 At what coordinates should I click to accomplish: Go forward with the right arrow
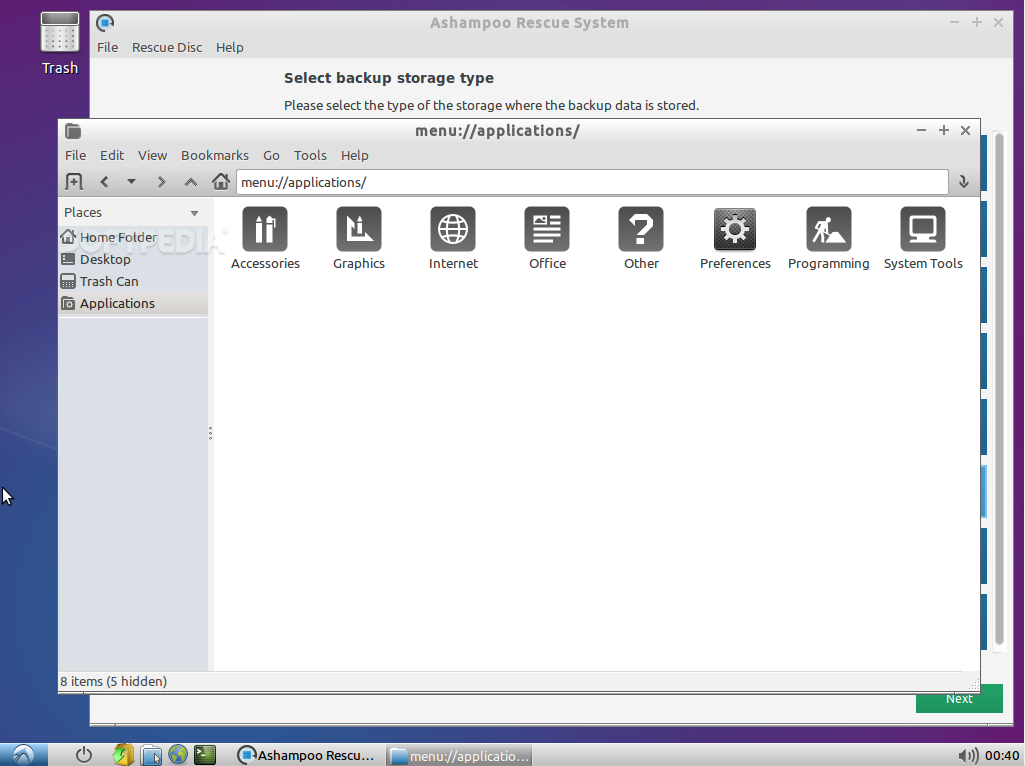pos(161,182)
